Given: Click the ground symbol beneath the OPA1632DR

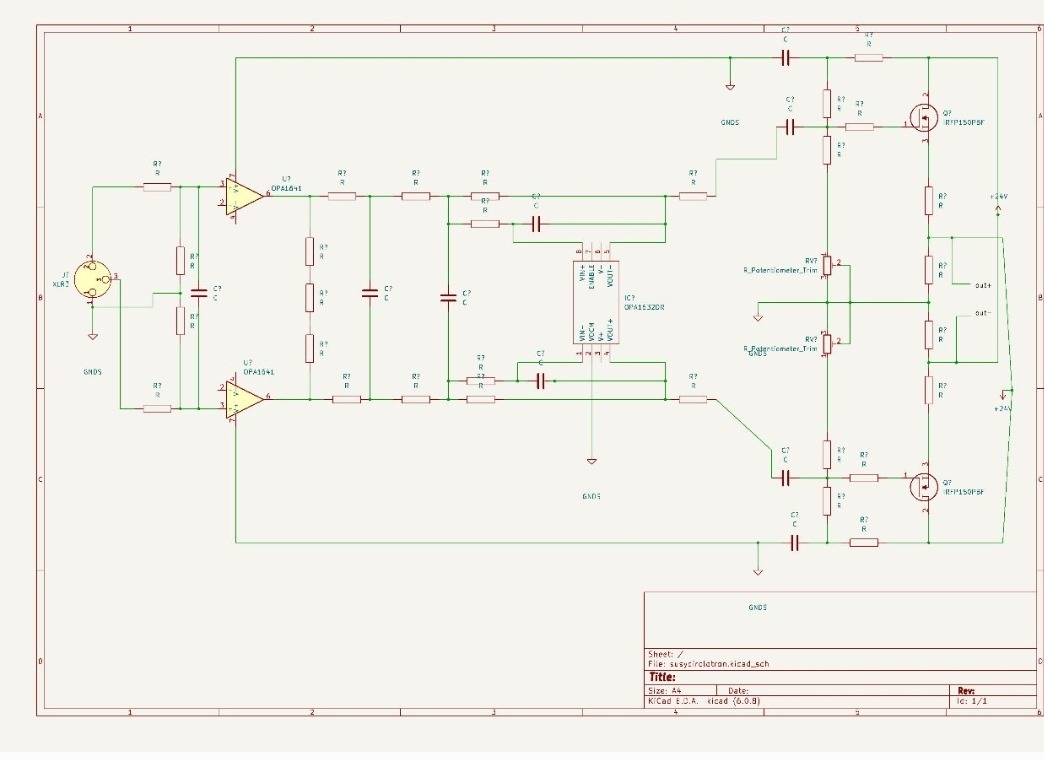Looking at the screenshot, I should (591, 461).
